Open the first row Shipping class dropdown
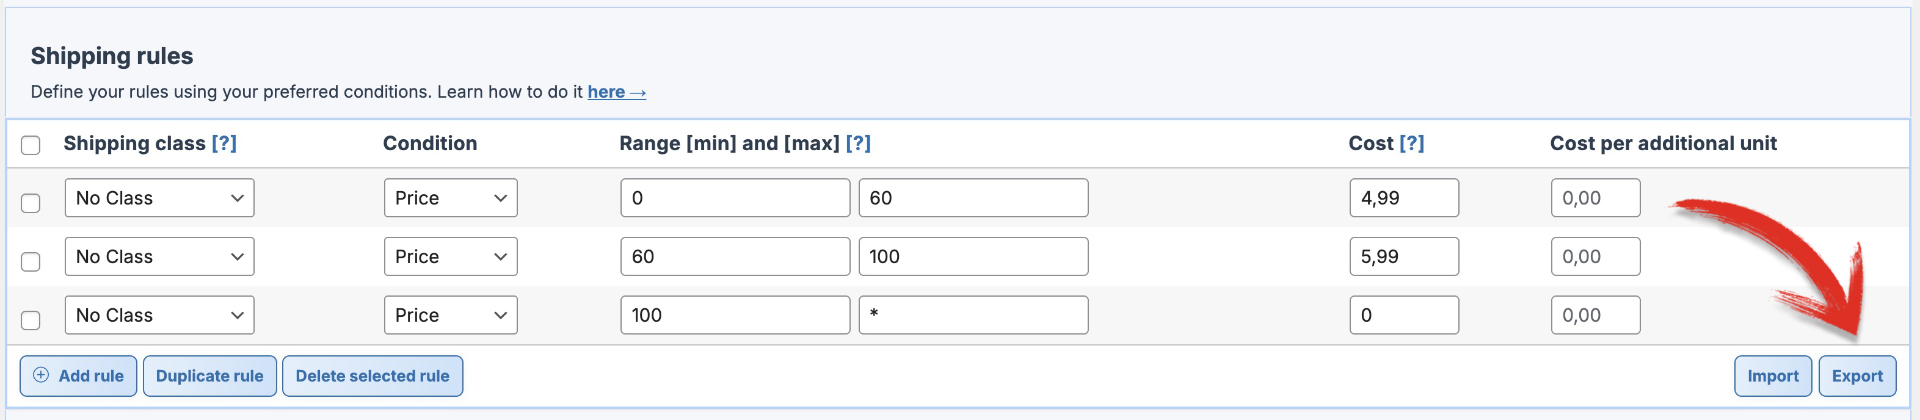1920x420 pixels. coord(159,198)
